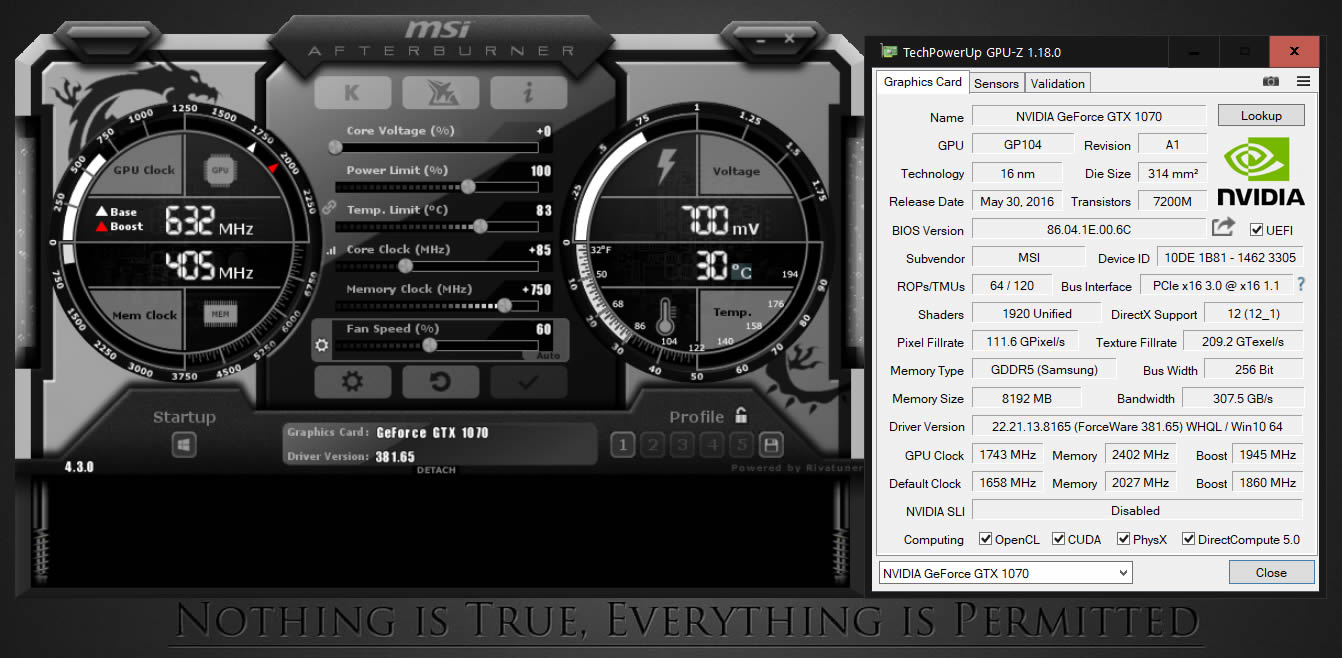Click the Bandwidth value 307.5 GB/s
Image resolution: width=1342 pixels, height=658 pixels.
tap(1243, 398)
